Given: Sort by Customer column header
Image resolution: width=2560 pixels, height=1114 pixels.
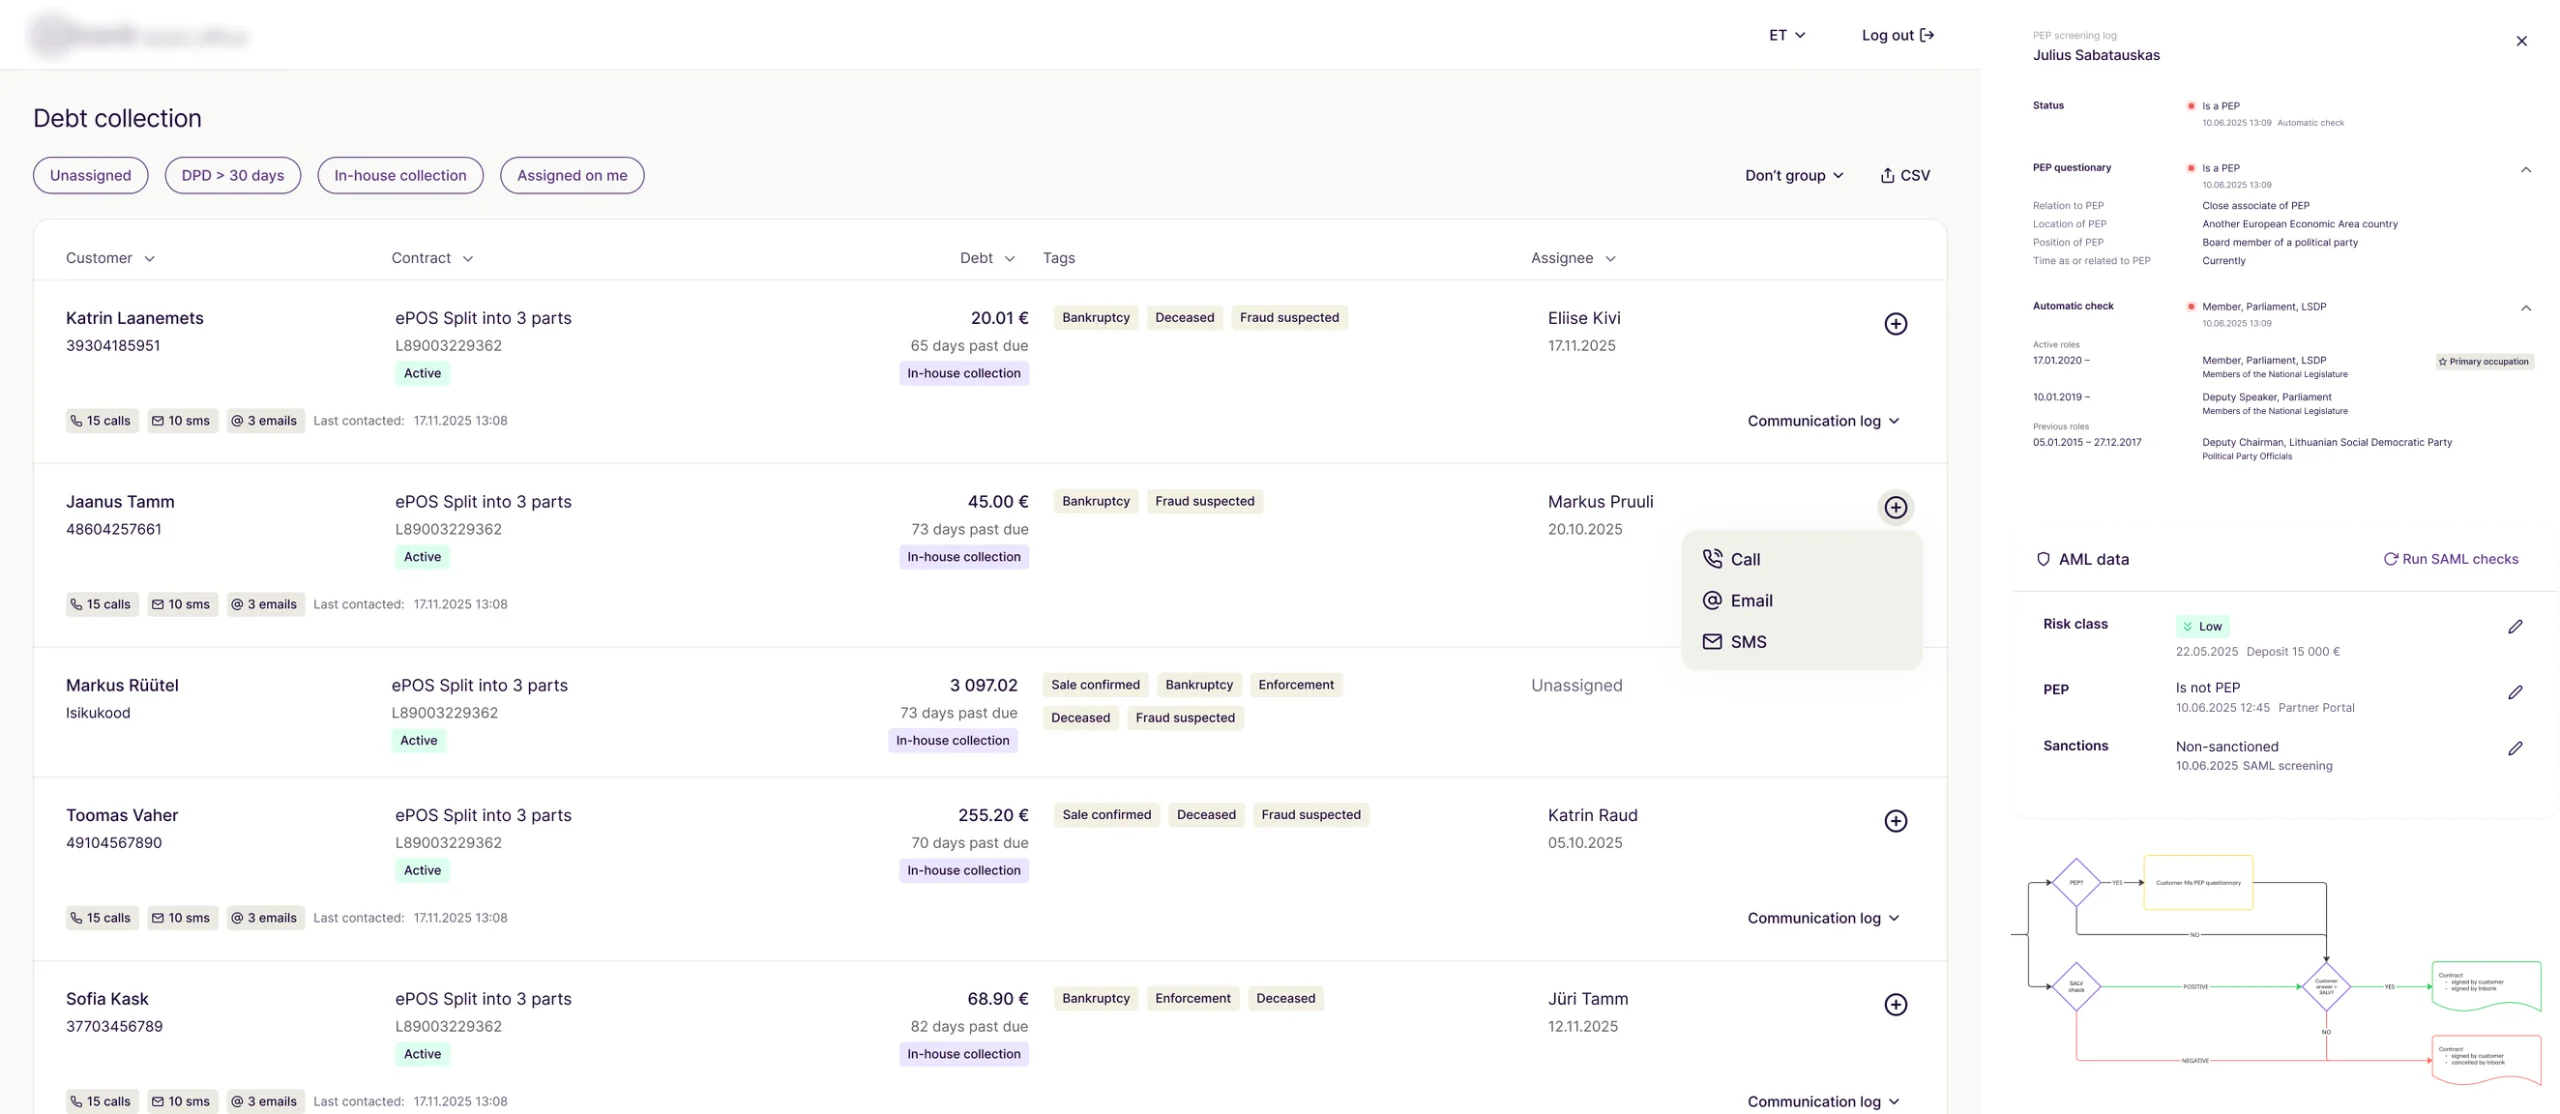Looking at the screenshot, I should click(110, 258).
